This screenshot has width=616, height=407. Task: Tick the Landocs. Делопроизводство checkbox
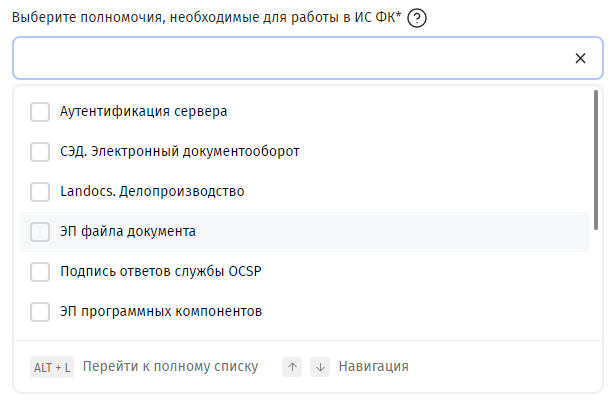[40, 192]
